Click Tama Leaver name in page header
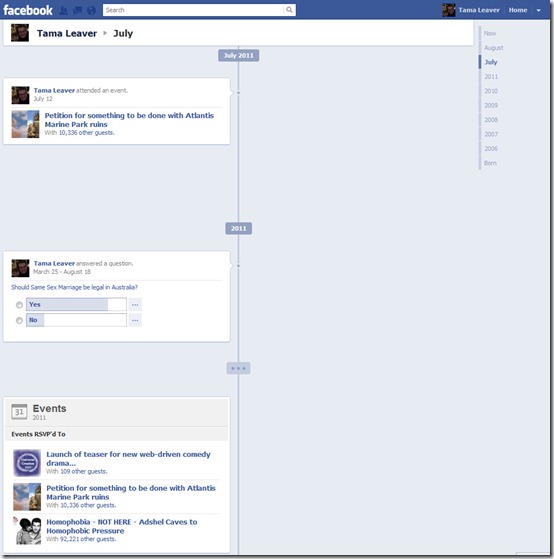 (67, 33)
